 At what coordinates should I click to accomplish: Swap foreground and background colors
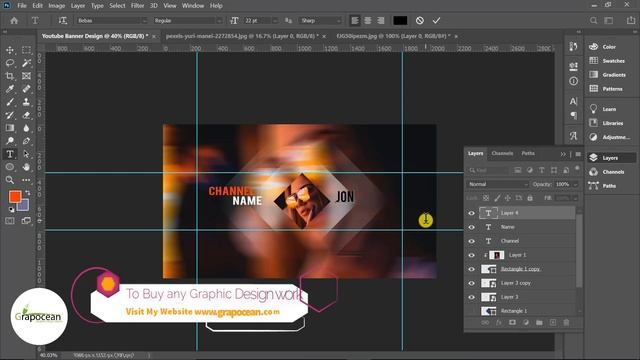27,193
